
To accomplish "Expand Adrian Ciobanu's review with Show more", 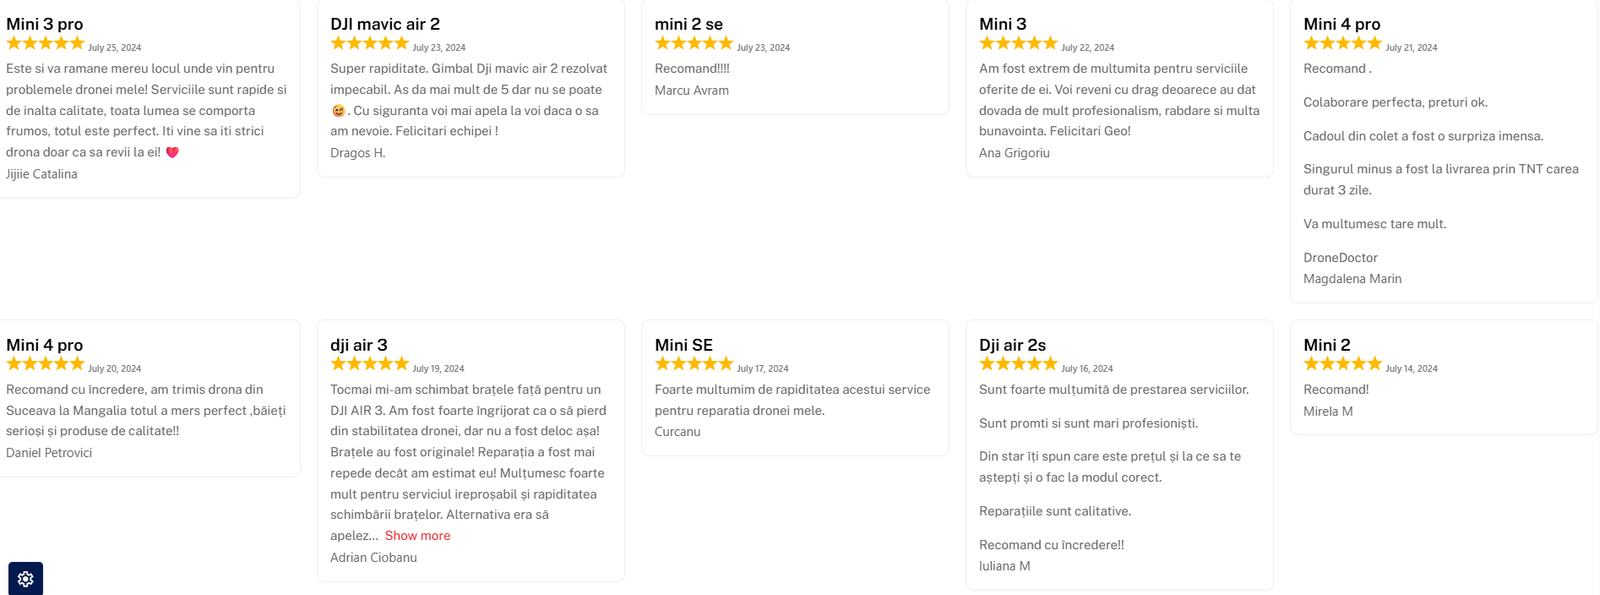I will click(417, 536).
